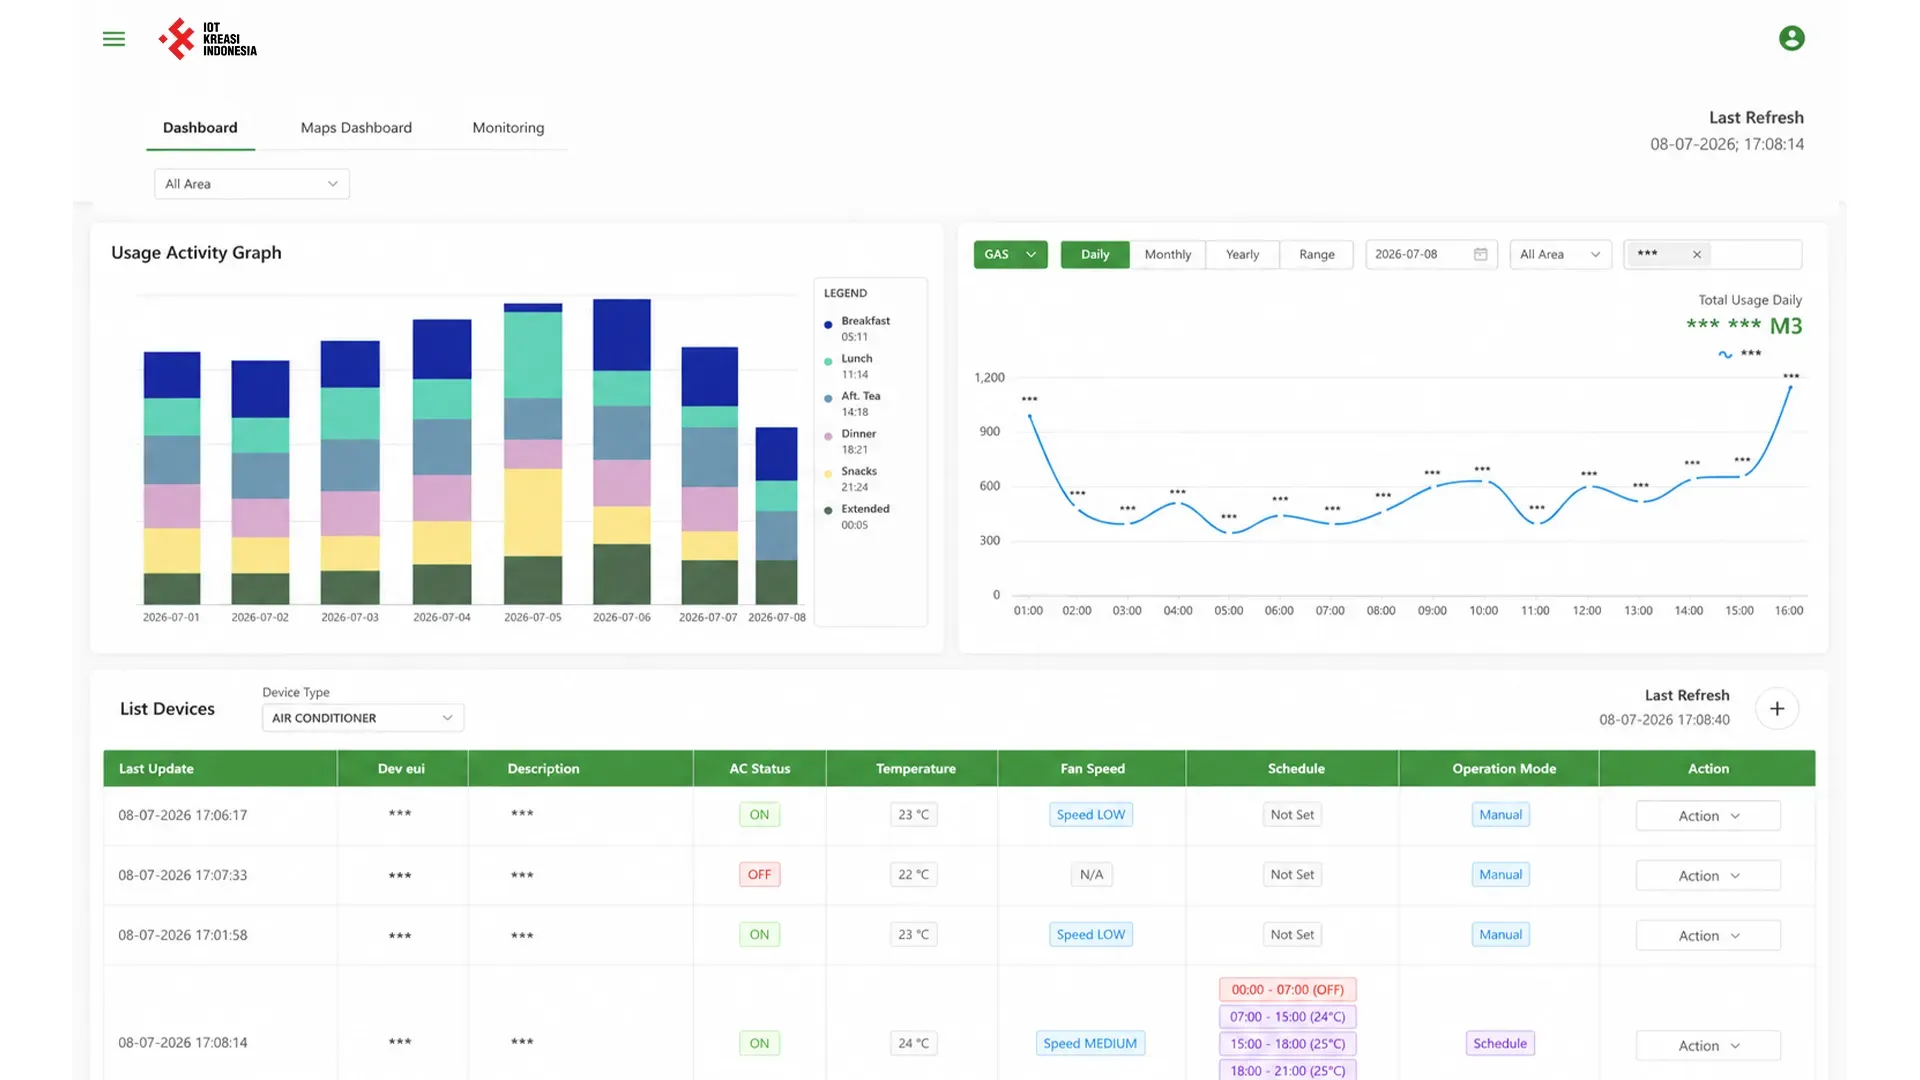Click the 2026-07-01 stacked bar

click(x=172, y=478)
